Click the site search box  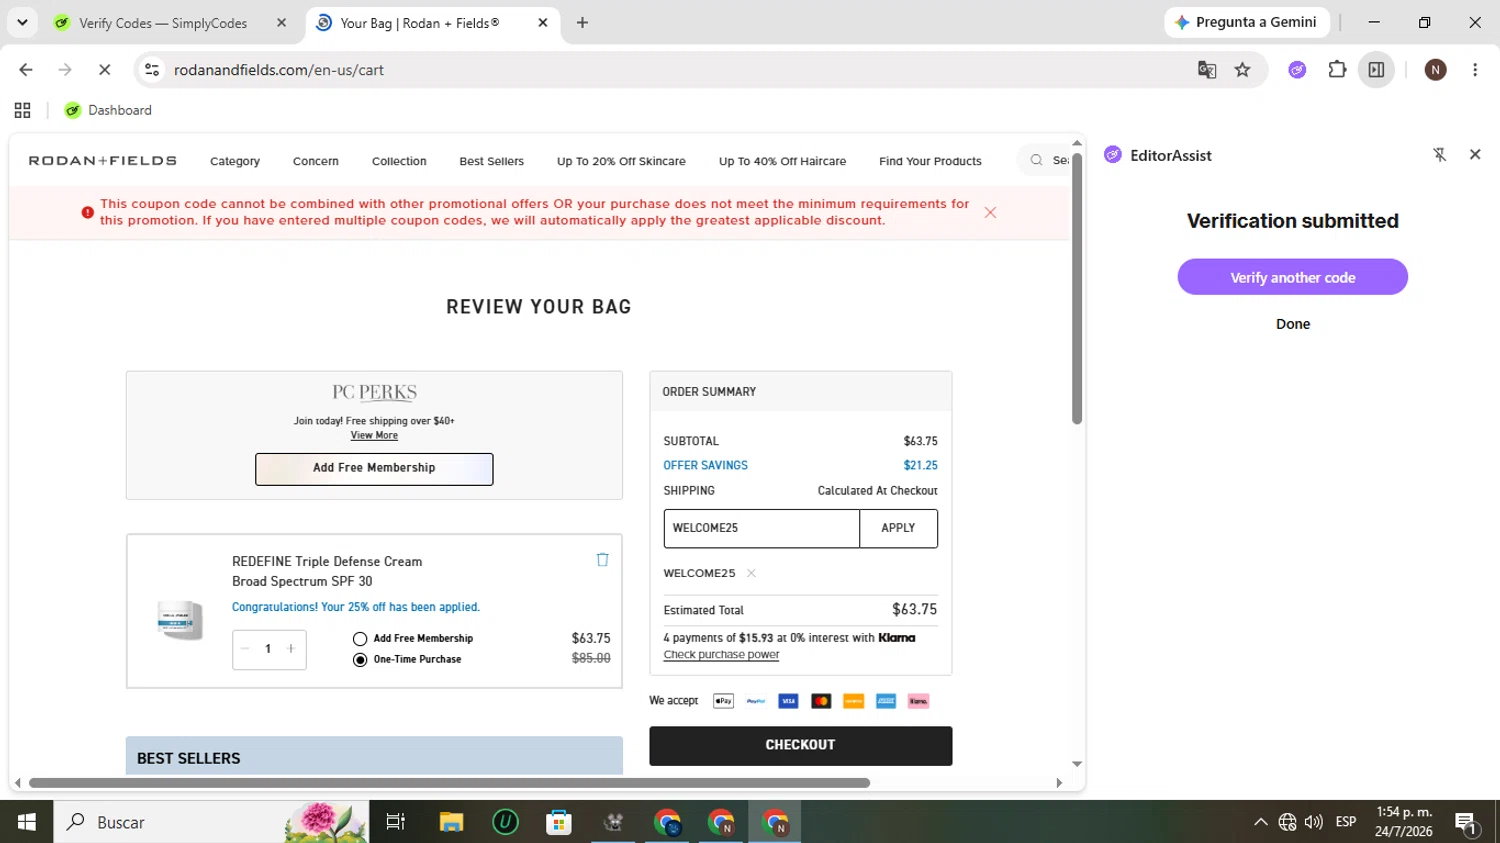click(1044, 160)
